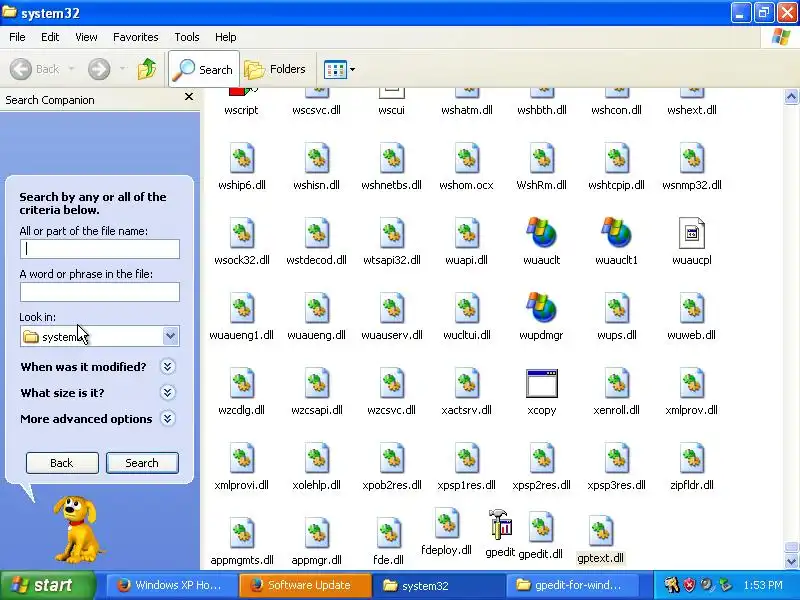Viewport: 800px width, 600px height.
Task: Select the wshom.ocx file icon
Action: pos(466,158)
